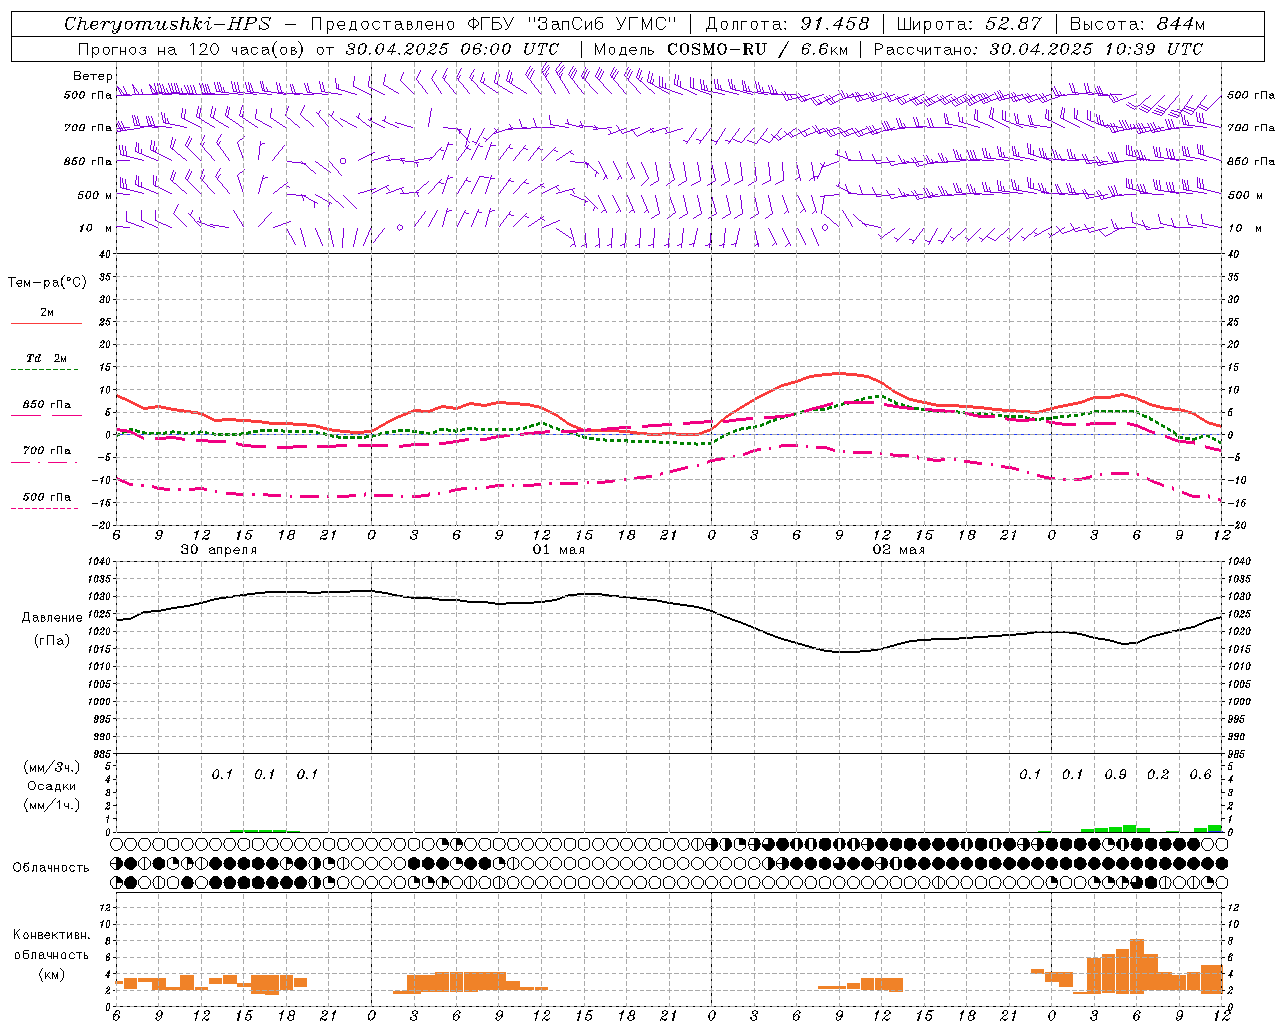Click the 'Осадки' precipitation label

point(52,786)
